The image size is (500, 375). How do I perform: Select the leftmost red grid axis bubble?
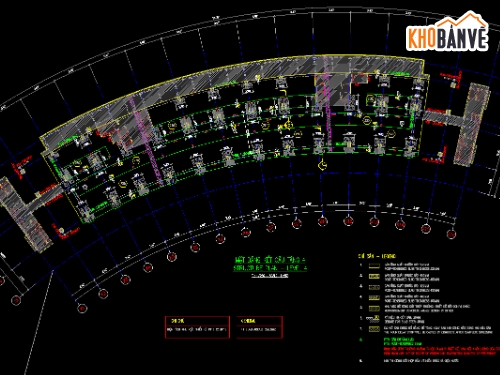coord(16,300)
